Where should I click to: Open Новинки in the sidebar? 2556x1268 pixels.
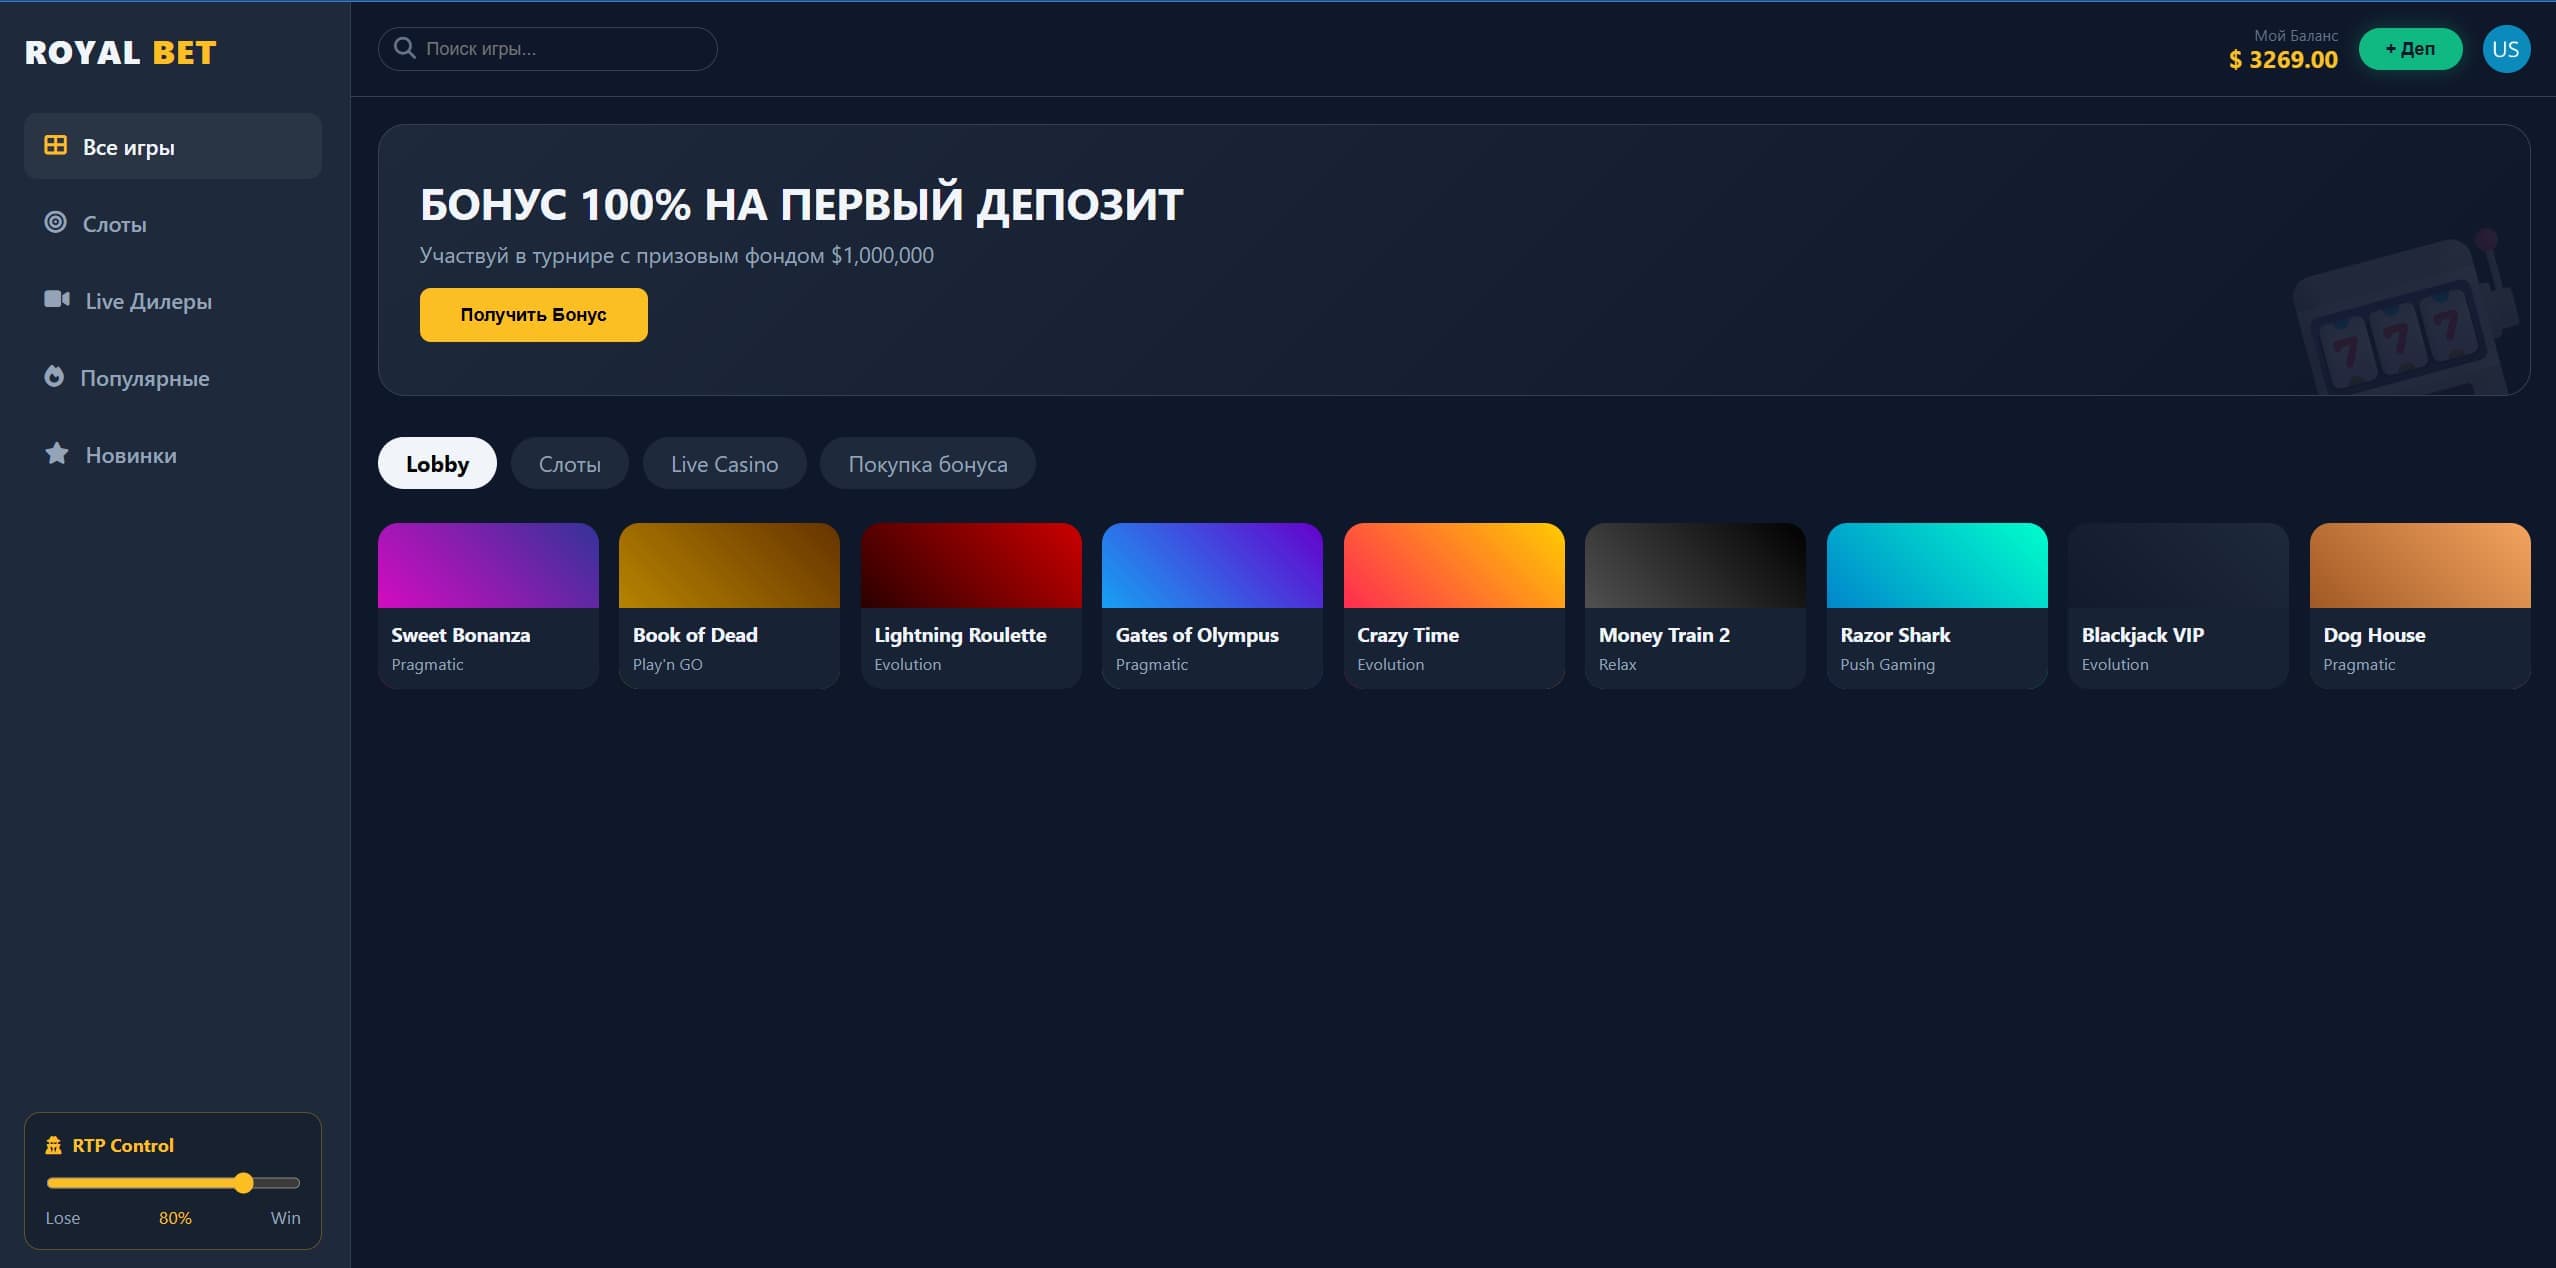[173, 454]
